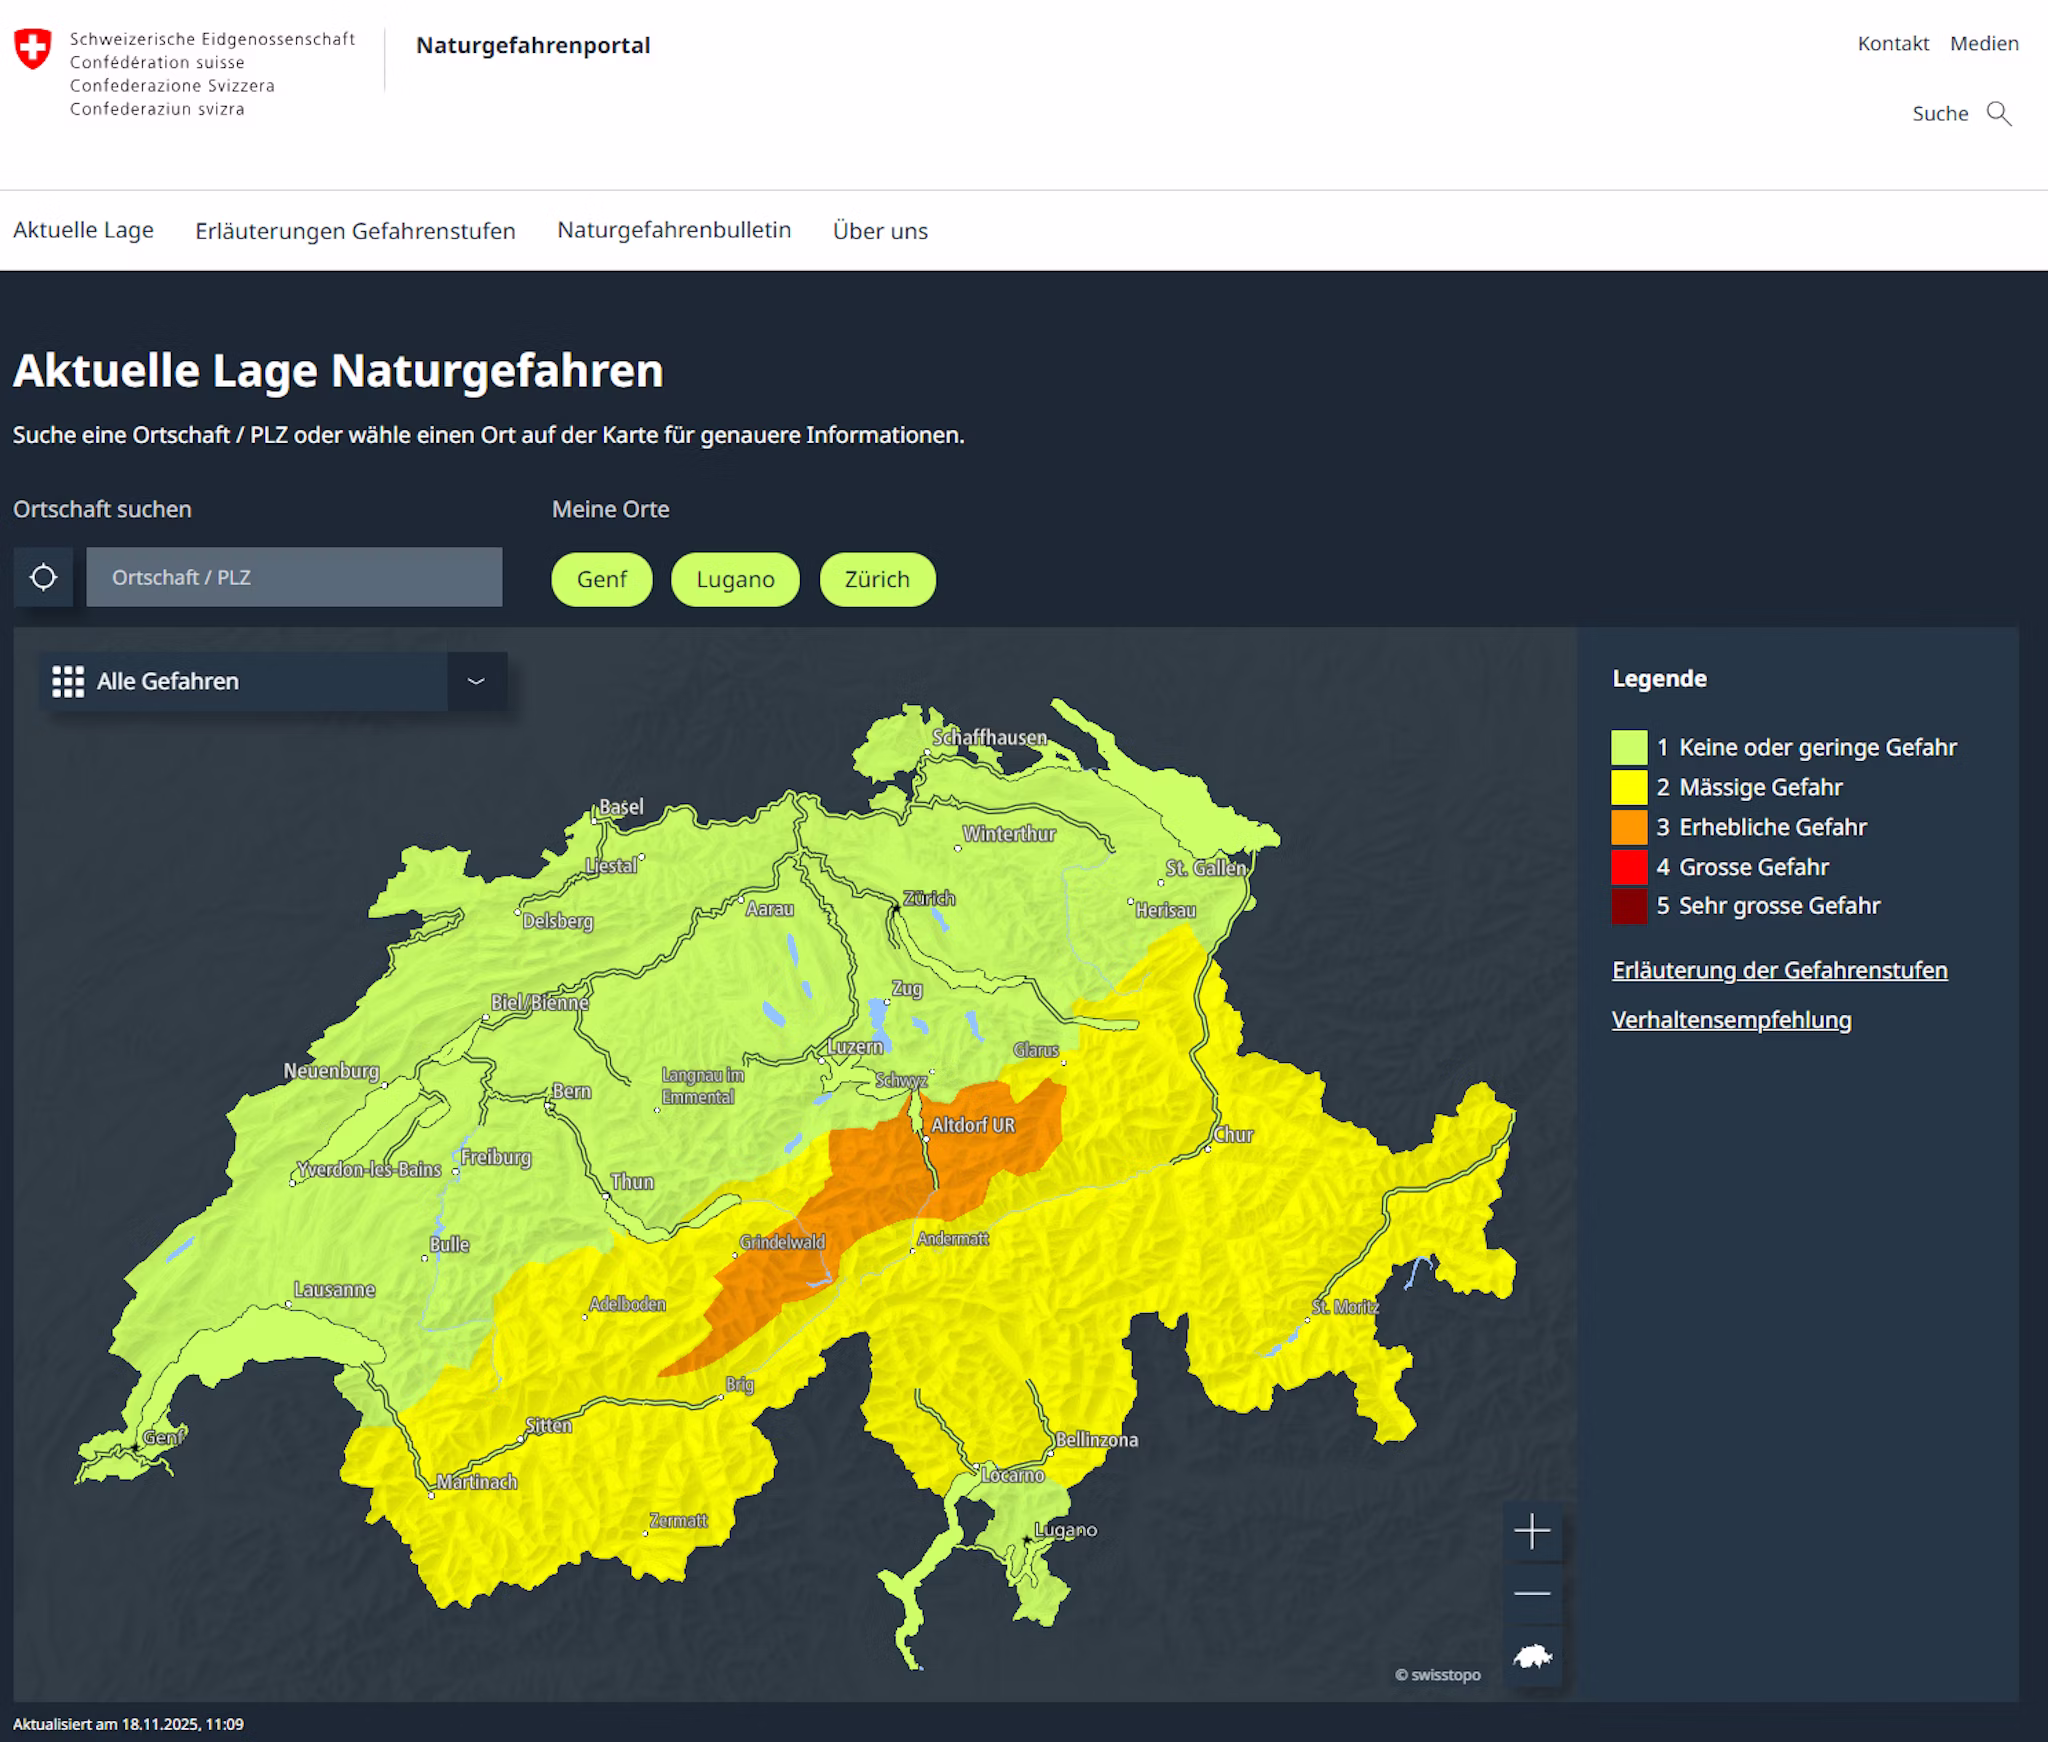This screenshot has height=1742, width=2048.
Task: Click the 'Ortschaft / PLZ' input field
Action: point(294,577)
